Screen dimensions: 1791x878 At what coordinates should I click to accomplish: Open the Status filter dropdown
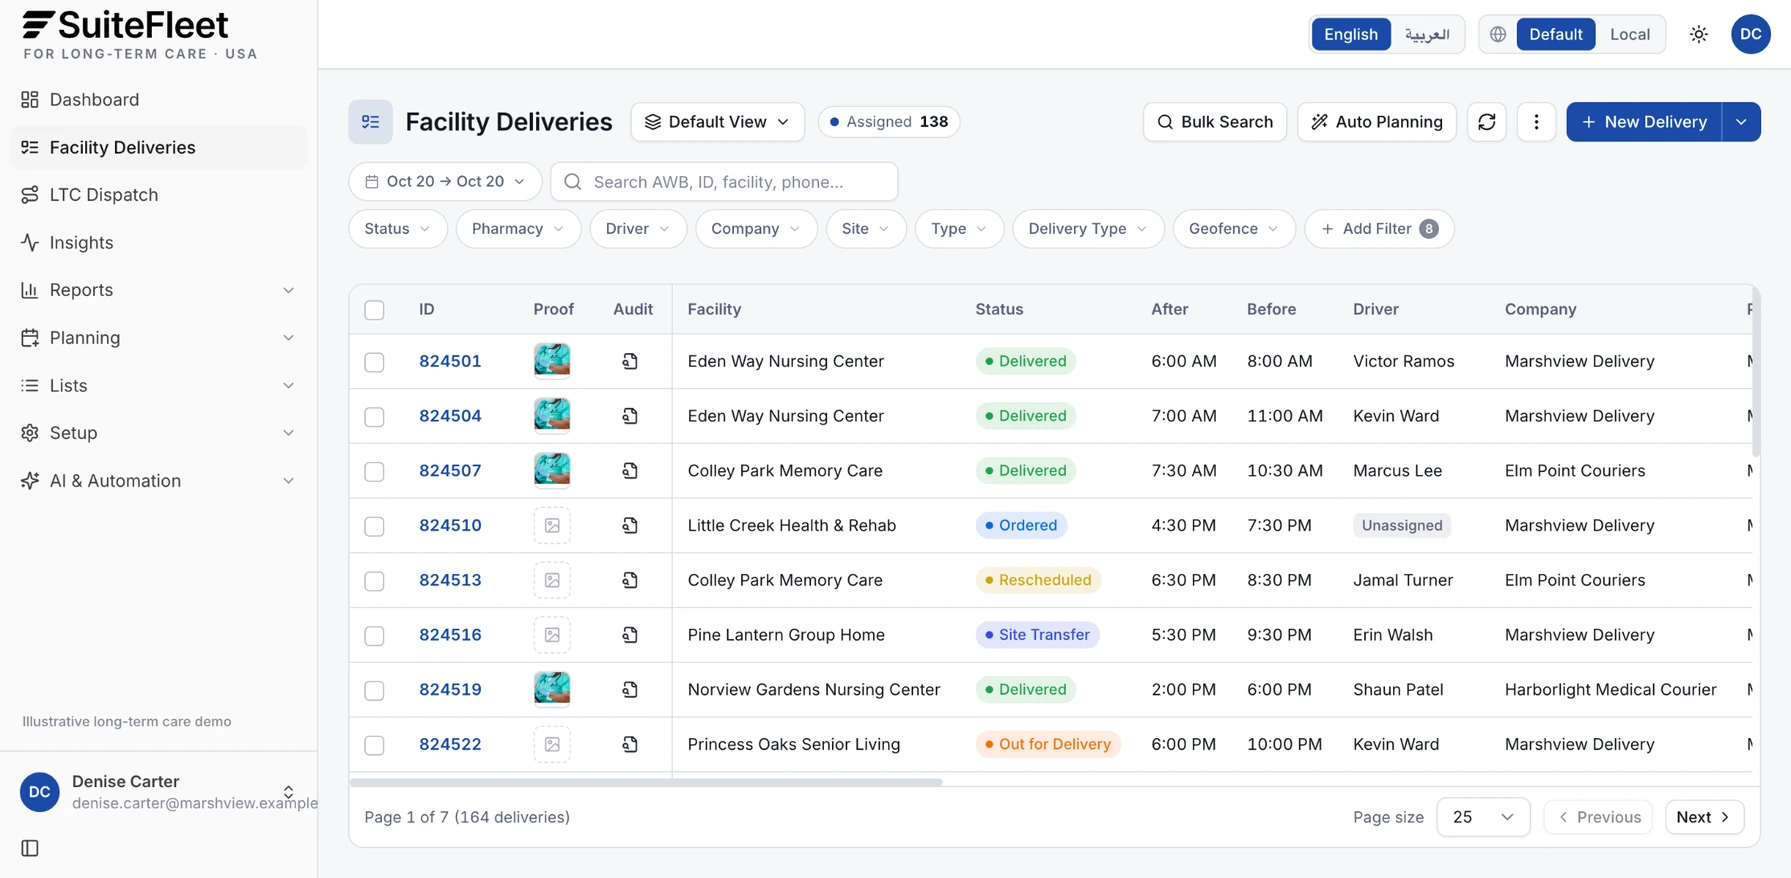click(397, 229)
